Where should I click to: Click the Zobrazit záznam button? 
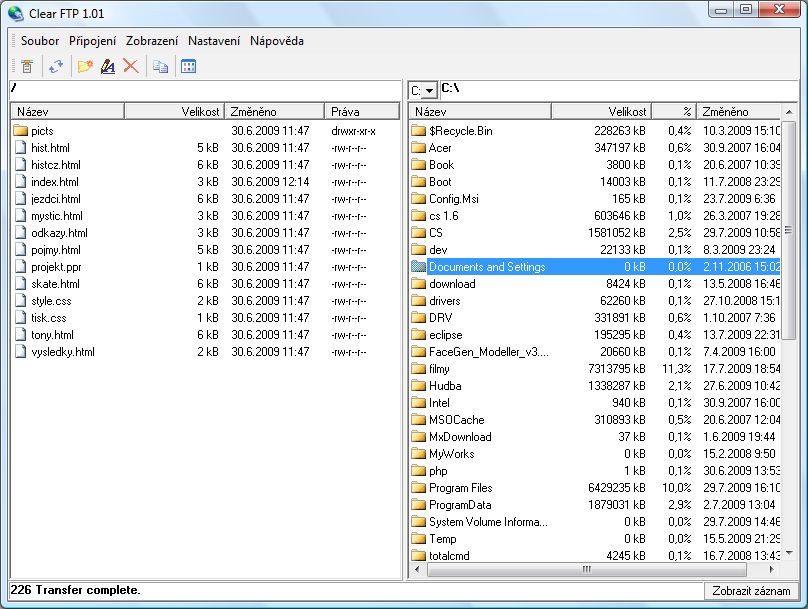(751, 591)
